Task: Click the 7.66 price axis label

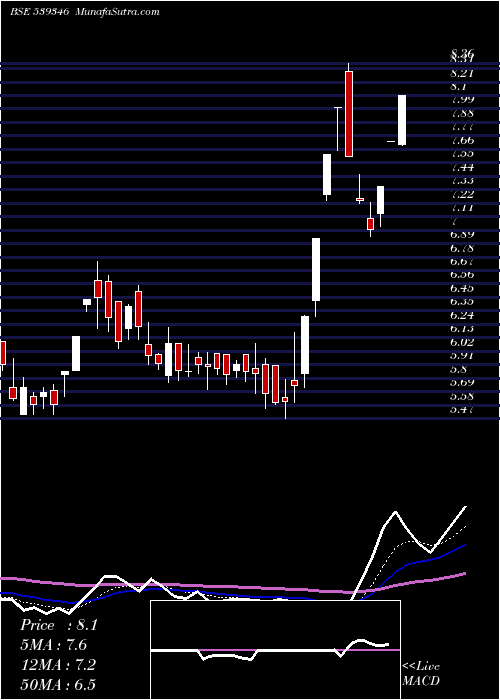Action: [462, 141]
